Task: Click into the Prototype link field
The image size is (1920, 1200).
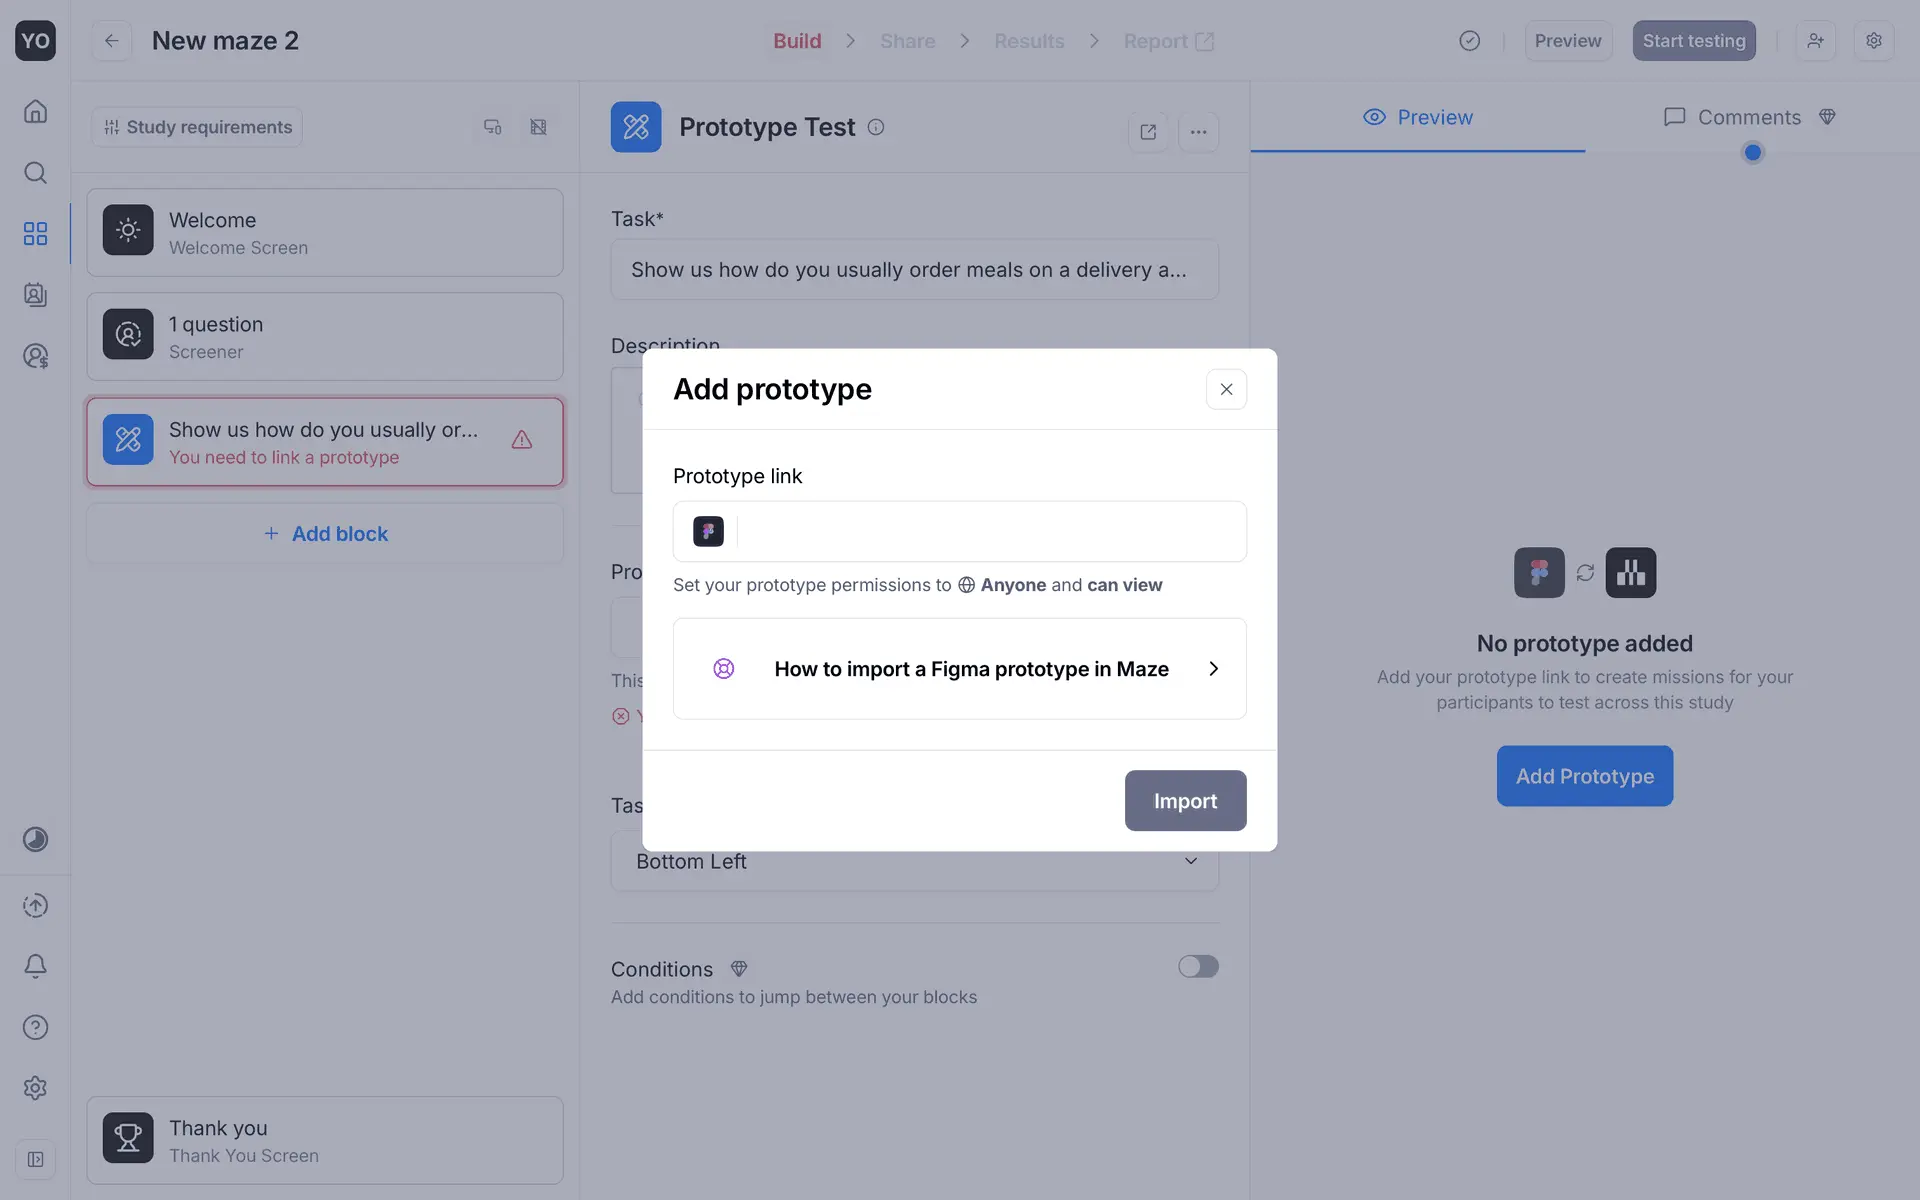Action: (x=988, y=531)
